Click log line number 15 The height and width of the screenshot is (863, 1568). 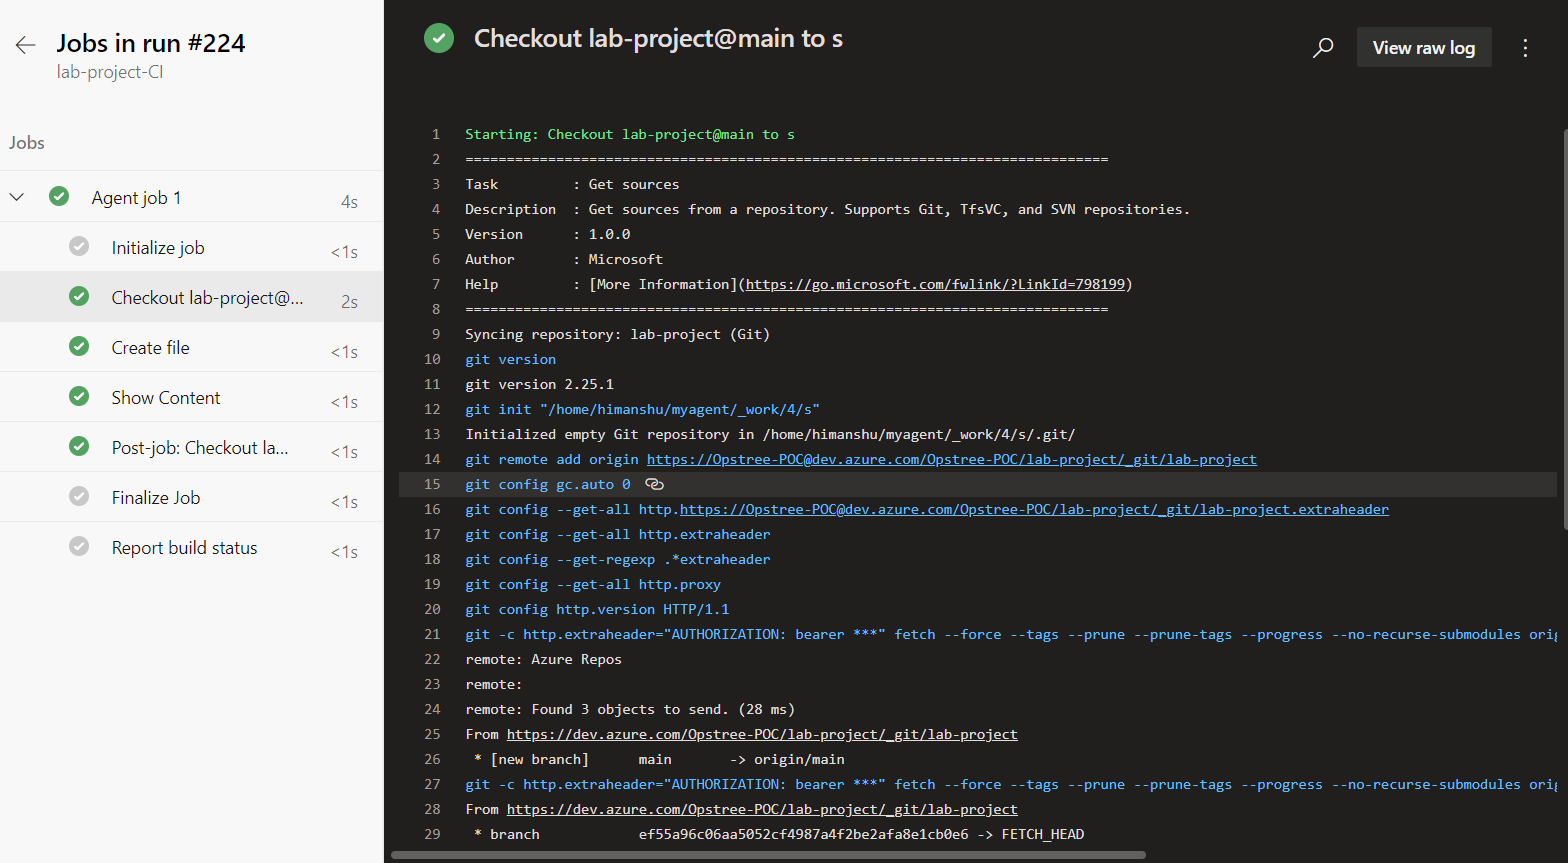[432, 484]
